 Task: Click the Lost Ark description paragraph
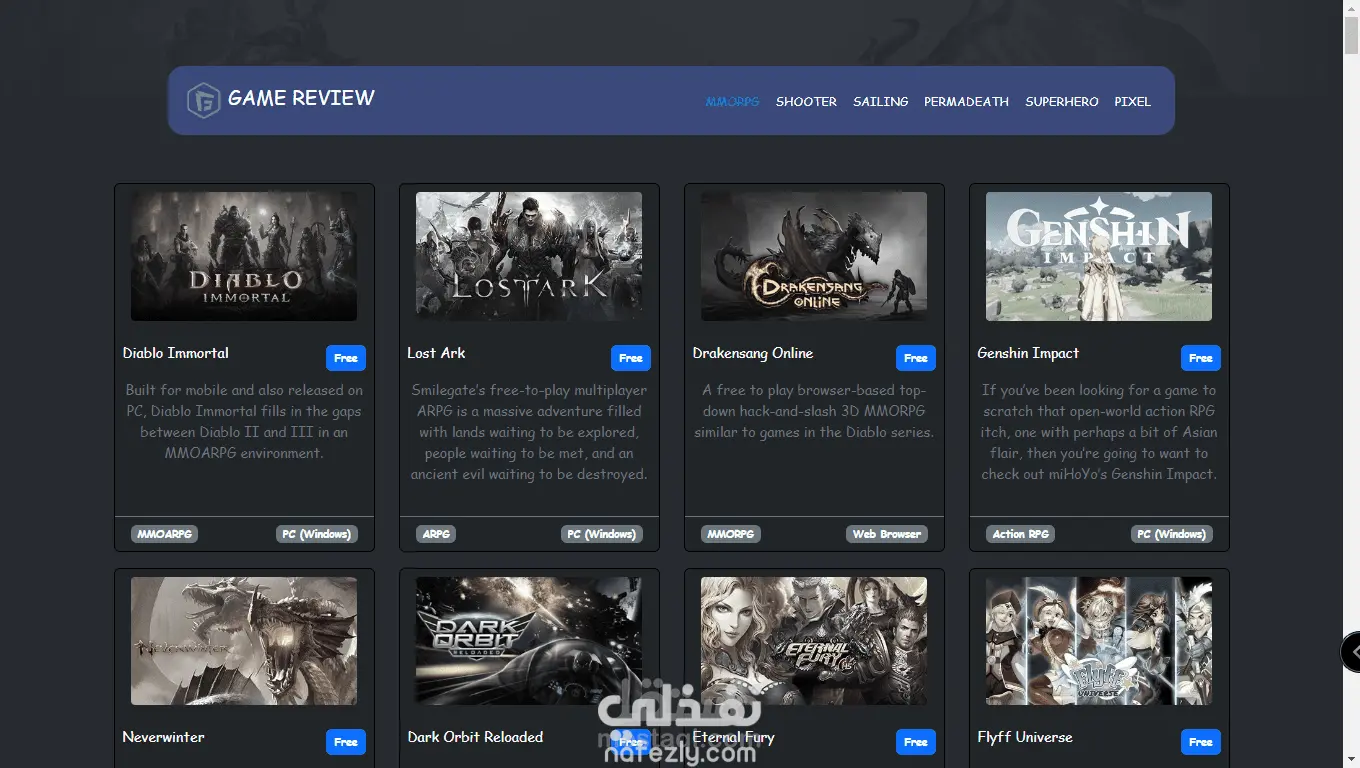(529, 432)
